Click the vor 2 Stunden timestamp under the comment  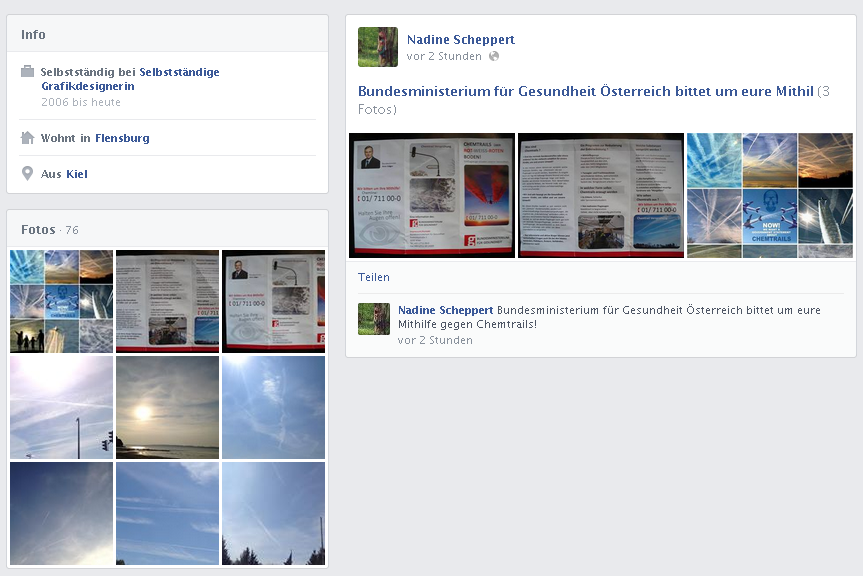(x=435, y=341)
